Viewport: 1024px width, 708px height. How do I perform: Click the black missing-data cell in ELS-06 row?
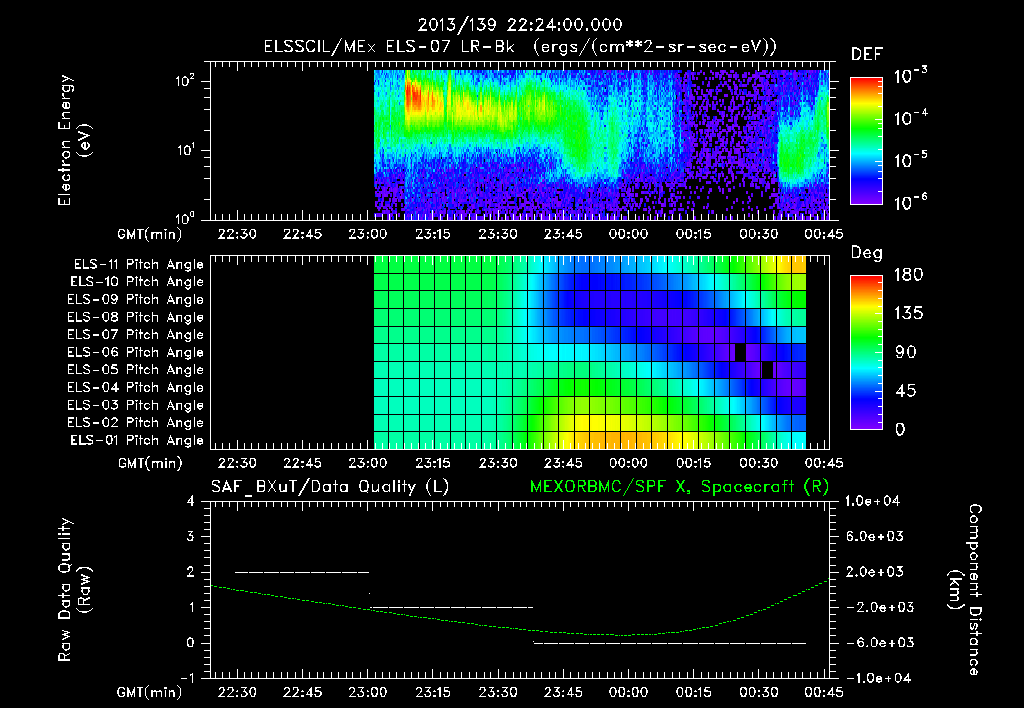pos(740,353)
